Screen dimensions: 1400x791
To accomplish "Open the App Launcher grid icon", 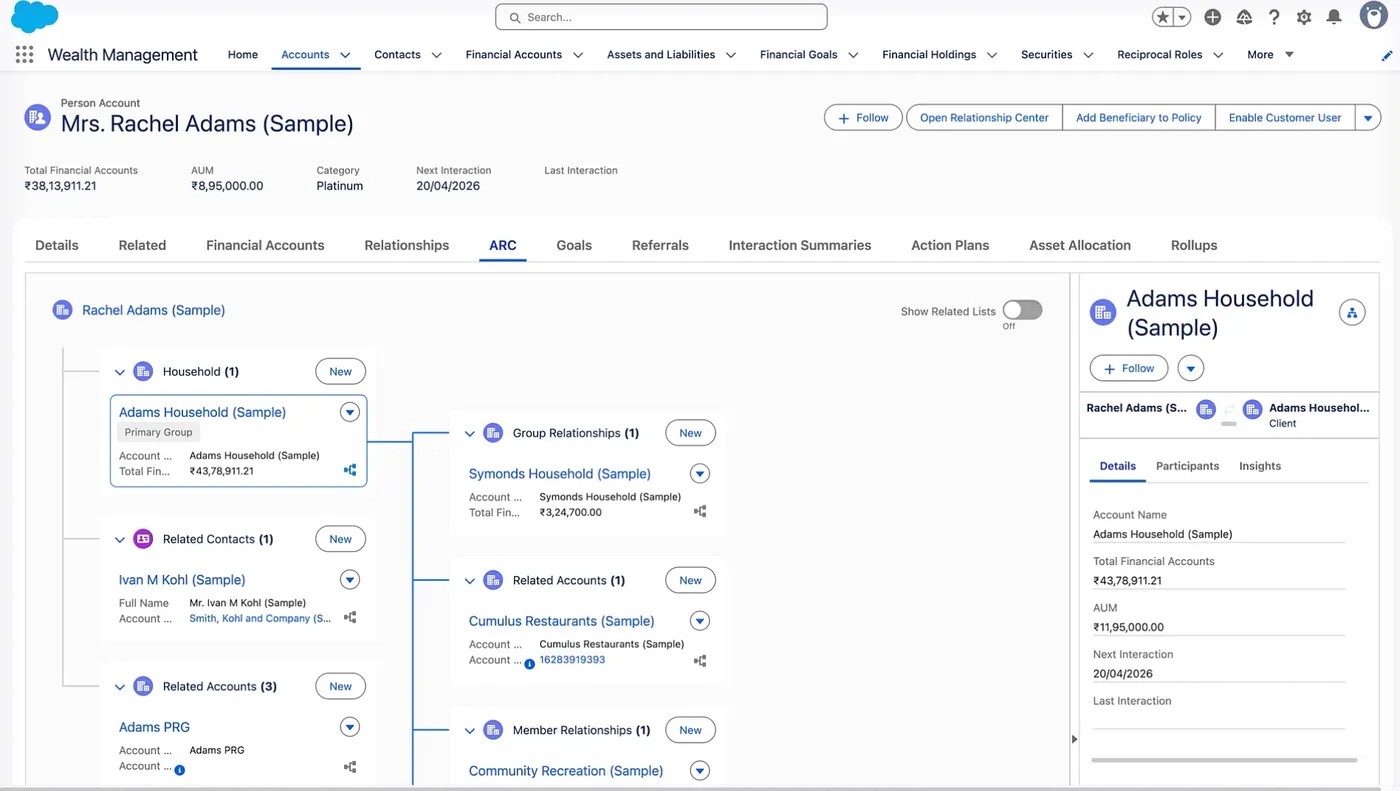I will (x=24, y=55).
